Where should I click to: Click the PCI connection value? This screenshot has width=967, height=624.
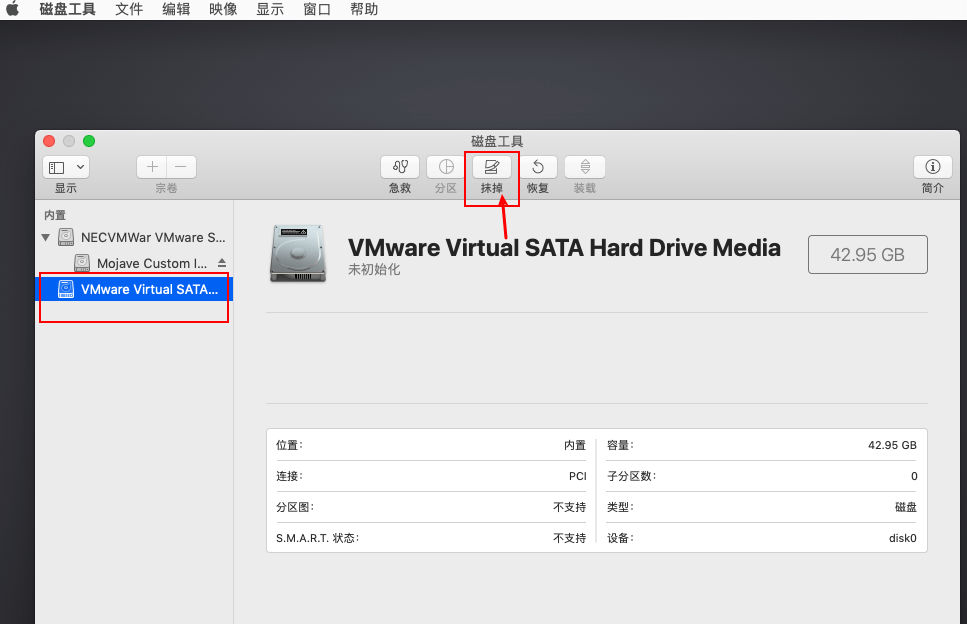[577, 476]
